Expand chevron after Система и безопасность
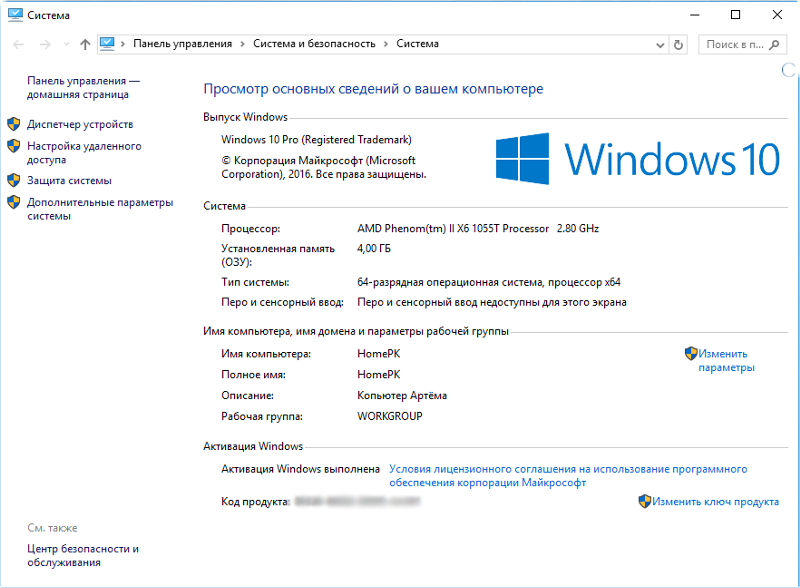 click(385, 44)
